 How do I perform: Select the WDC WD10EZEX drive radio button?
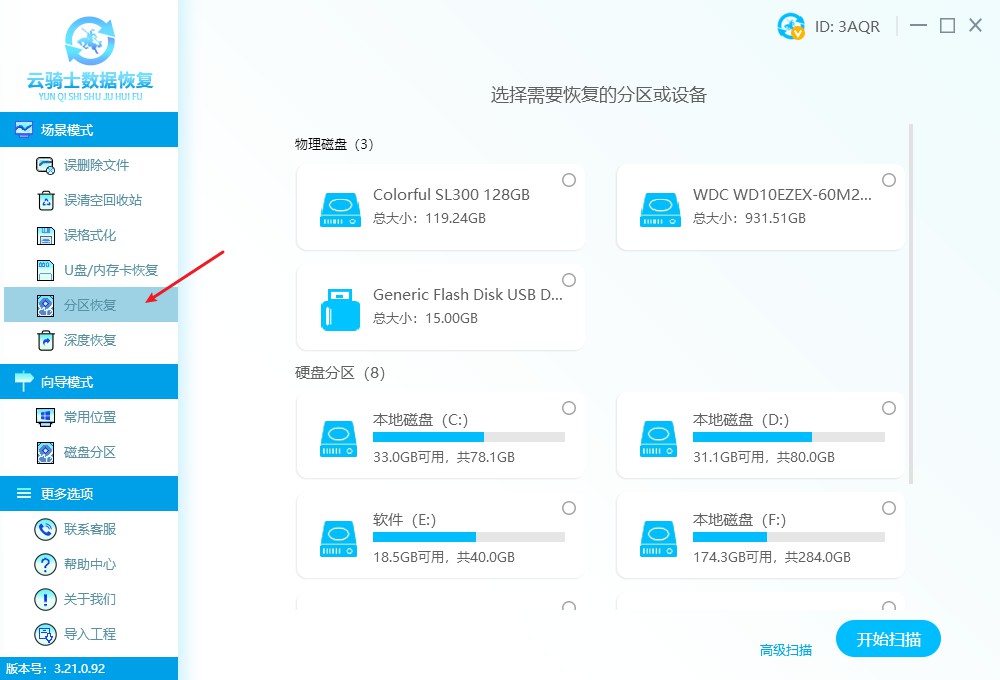[x=888, y=180]
